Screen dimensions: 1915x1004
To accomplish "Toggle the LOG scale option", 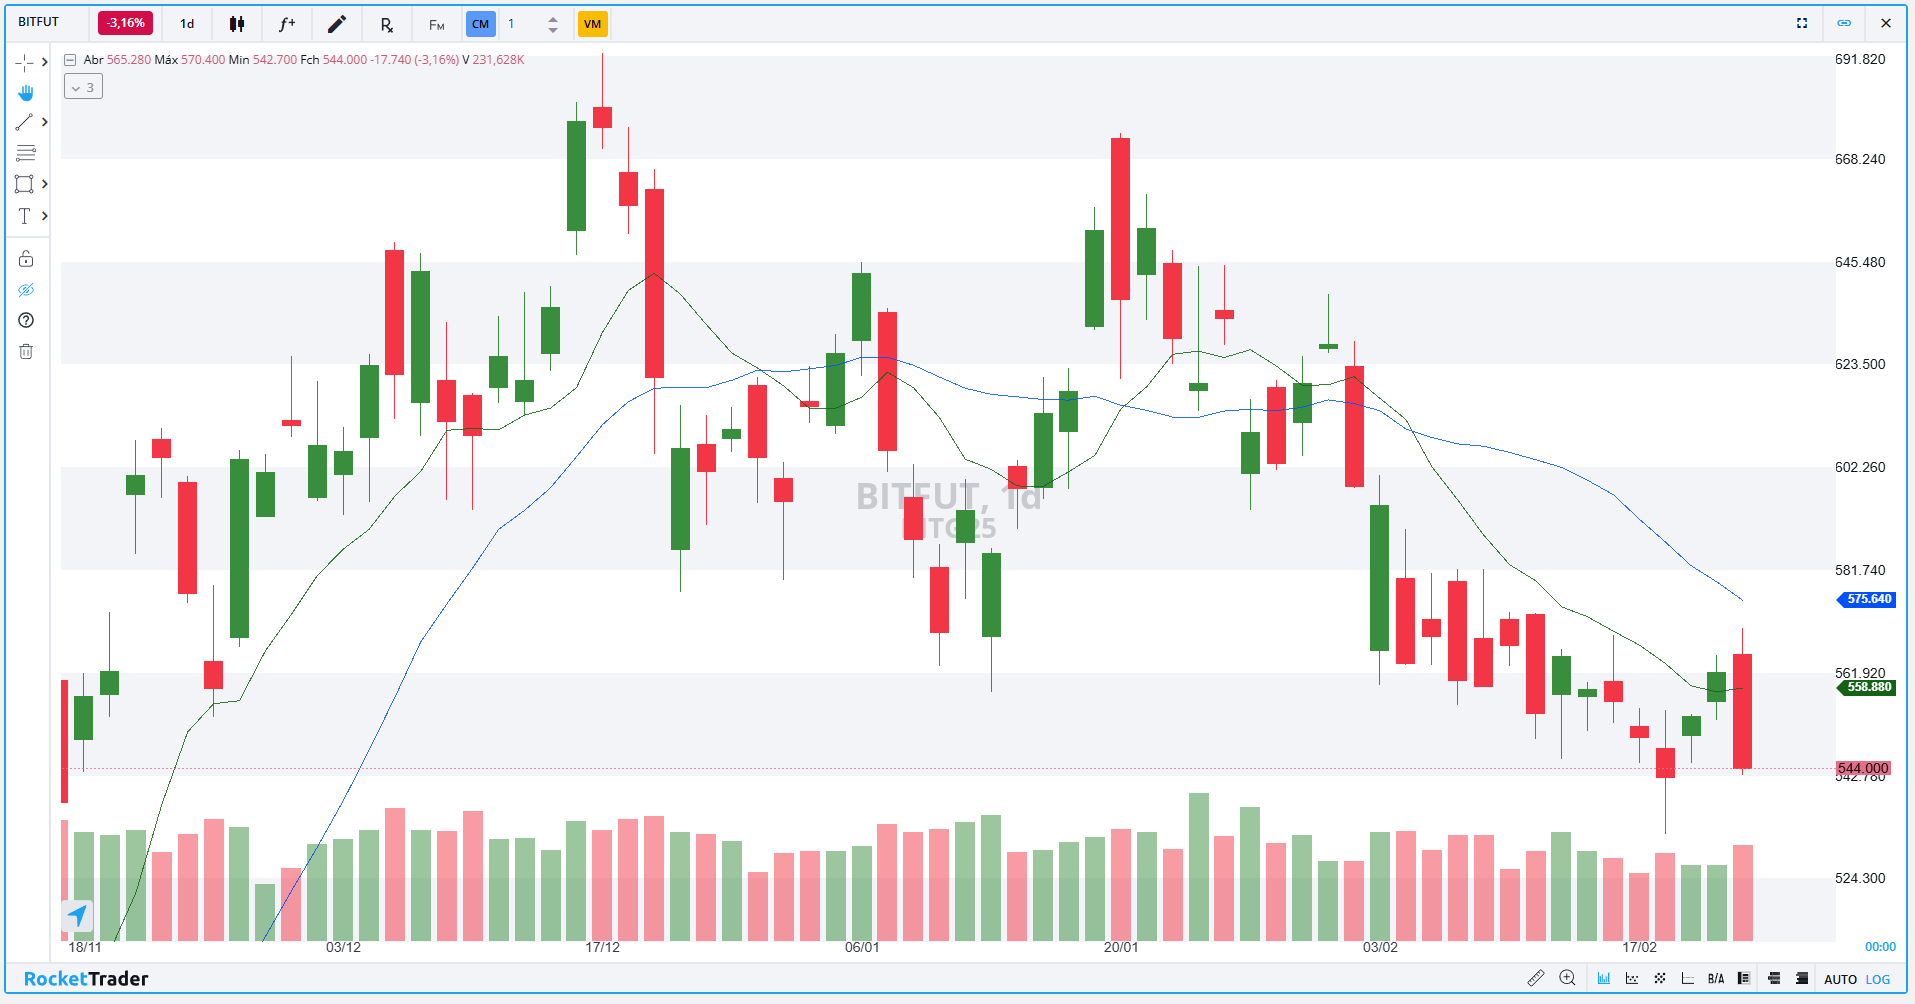I will (x=1878, y=979).
